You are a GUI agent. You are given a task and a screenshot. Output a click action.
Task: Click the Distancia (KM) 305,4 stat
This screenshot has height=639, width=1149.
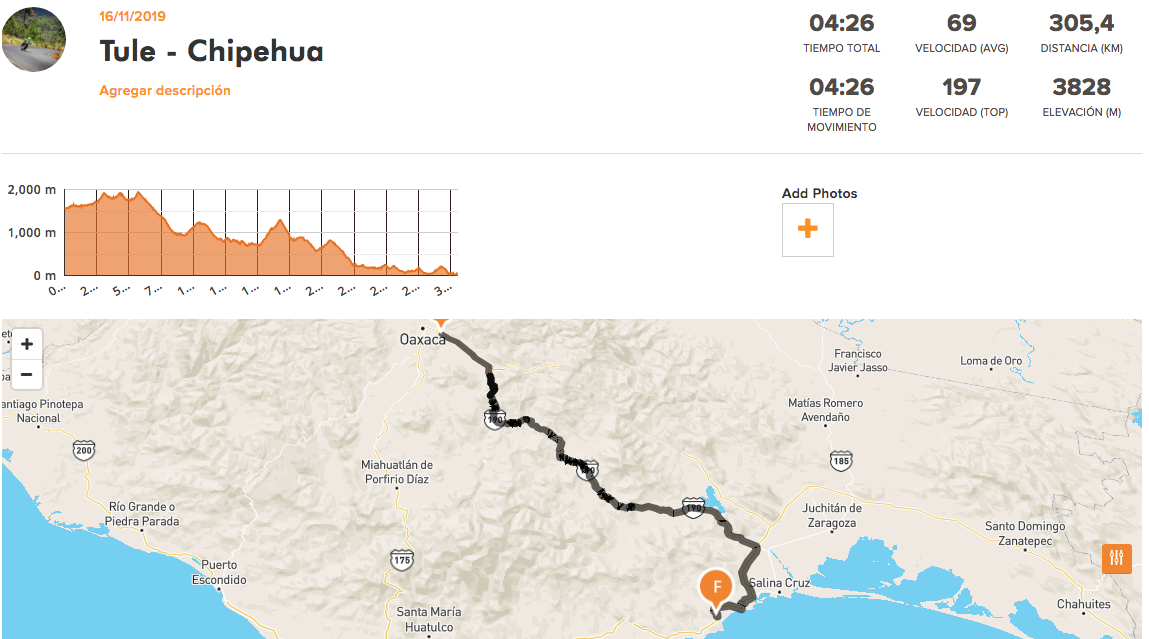click(x=1082, y=34)
